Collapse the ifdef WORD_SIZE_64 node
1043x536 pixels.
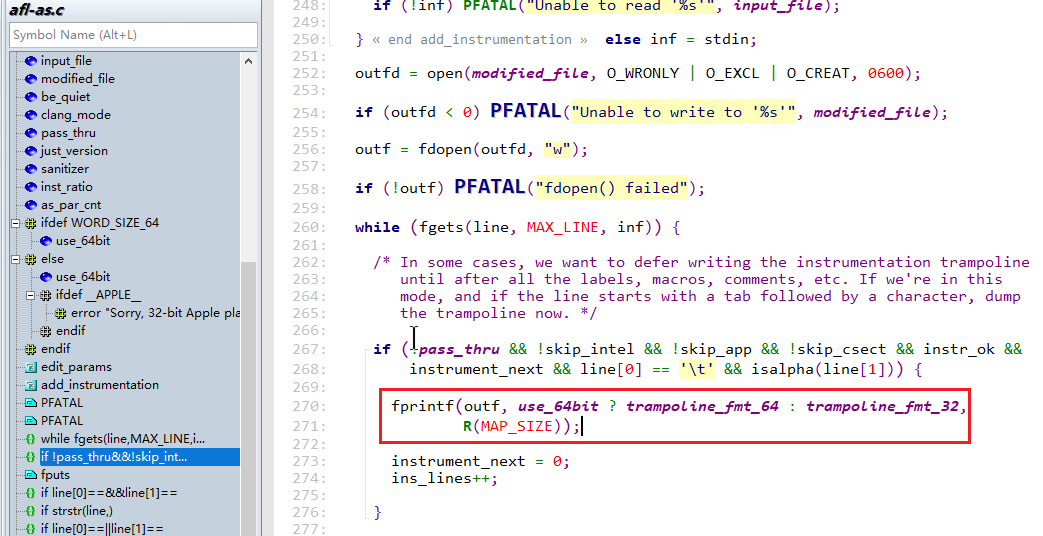coord(15,223)
